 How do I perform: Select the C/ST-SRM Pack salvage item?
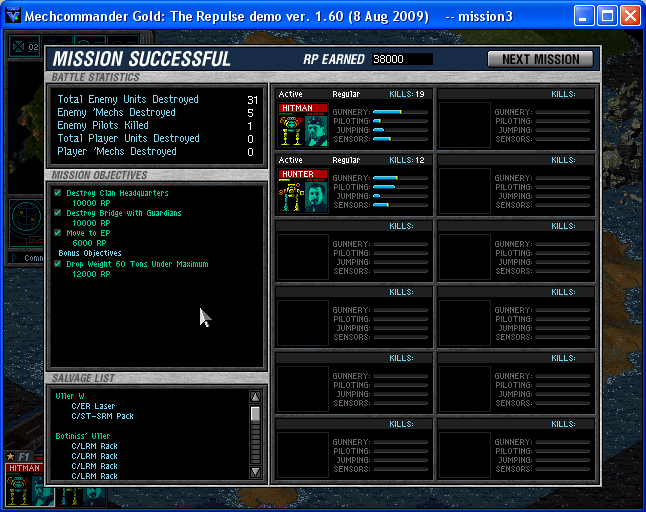tap(102, 416)
